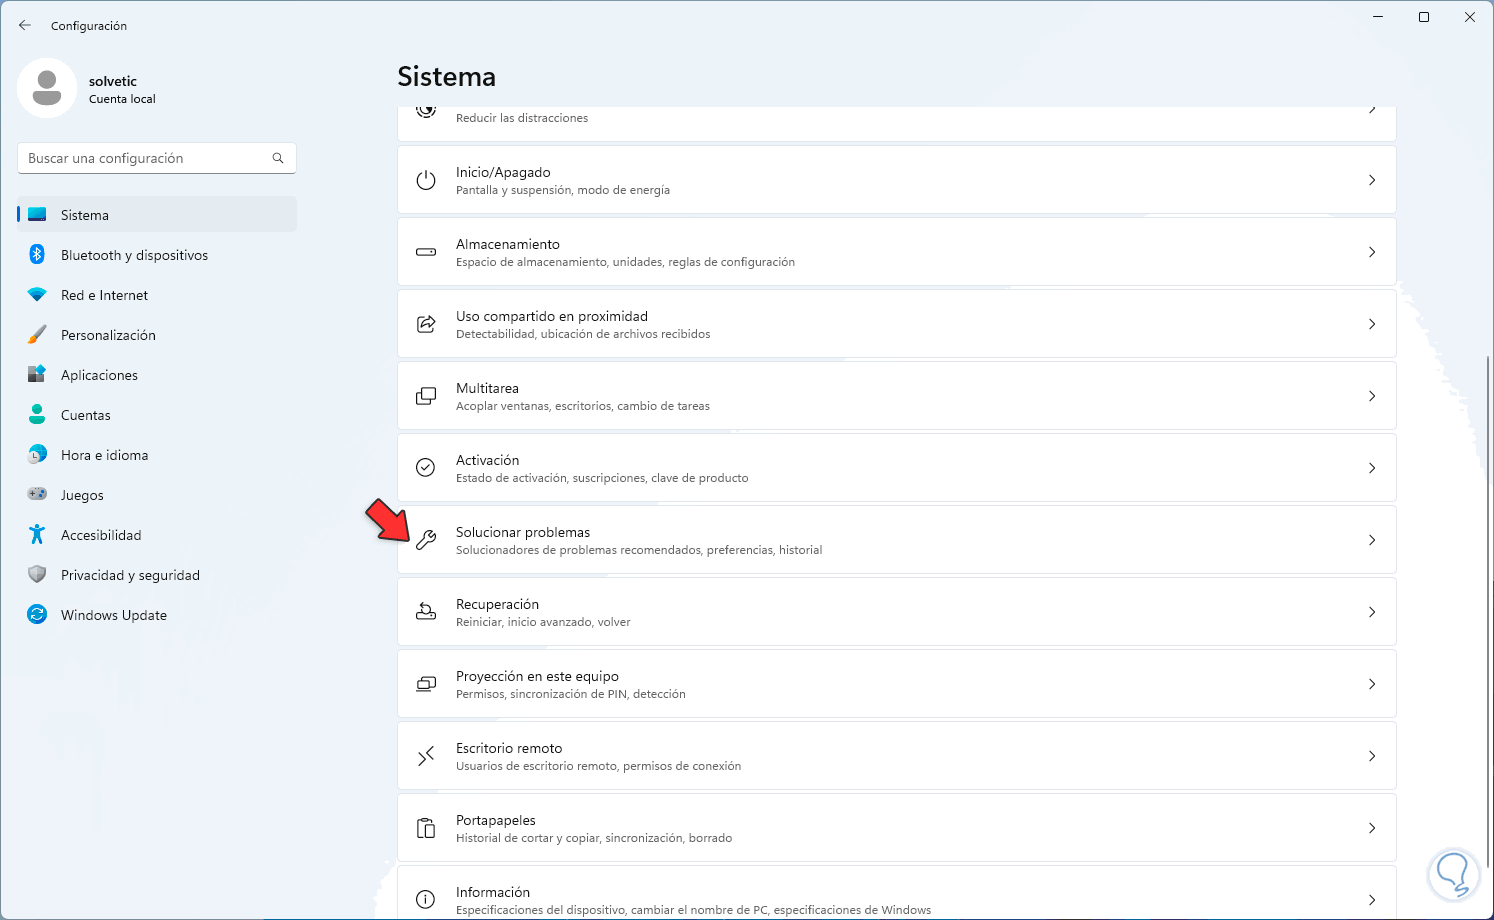Image resolution: width=1494 pixels, height=920 pixels.
Task: Go to Personalización section
Action: click(x=108, y=335)
